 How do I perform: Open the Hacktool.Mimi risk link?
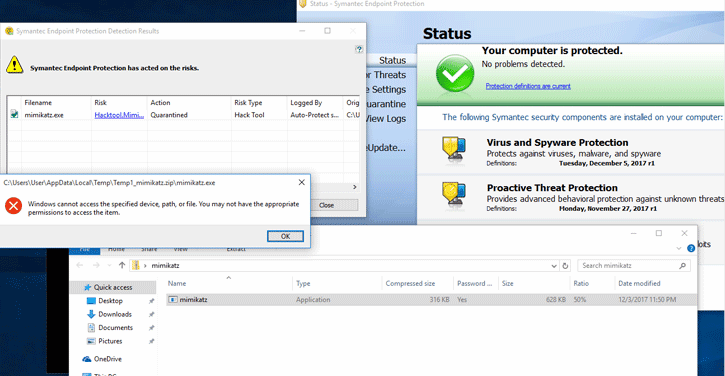(119, 115)
